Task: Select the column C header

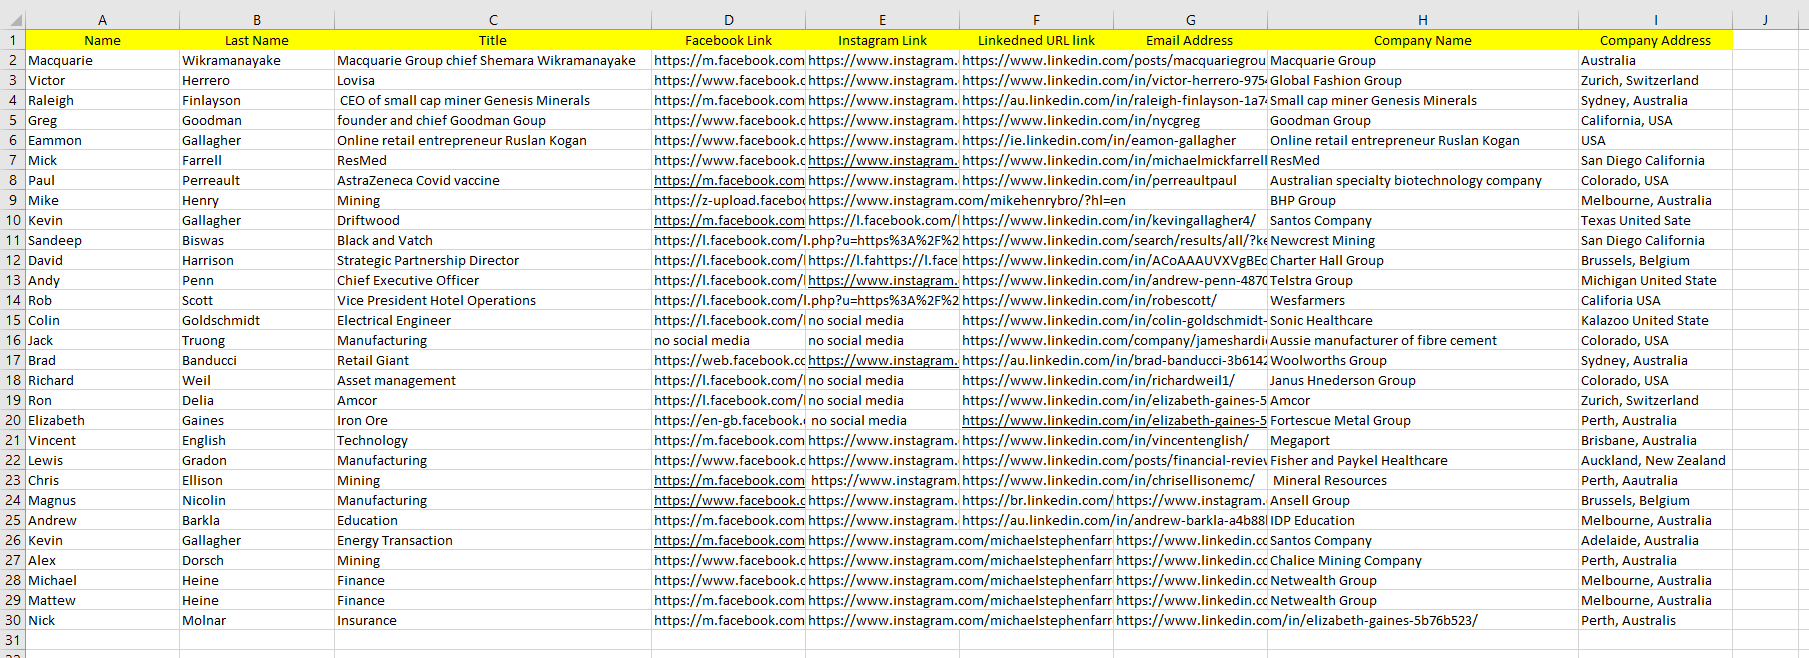Action: pos(493,20)
